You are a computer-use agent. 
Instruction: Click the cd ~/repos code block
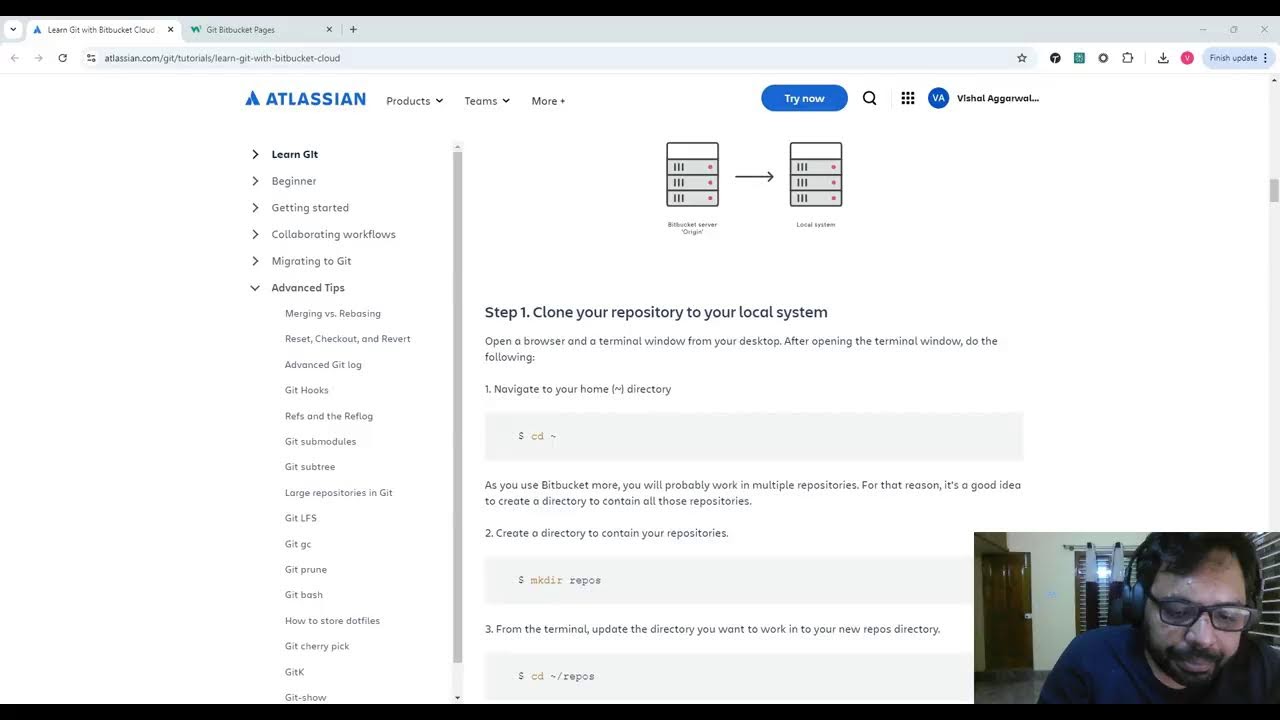729,676
